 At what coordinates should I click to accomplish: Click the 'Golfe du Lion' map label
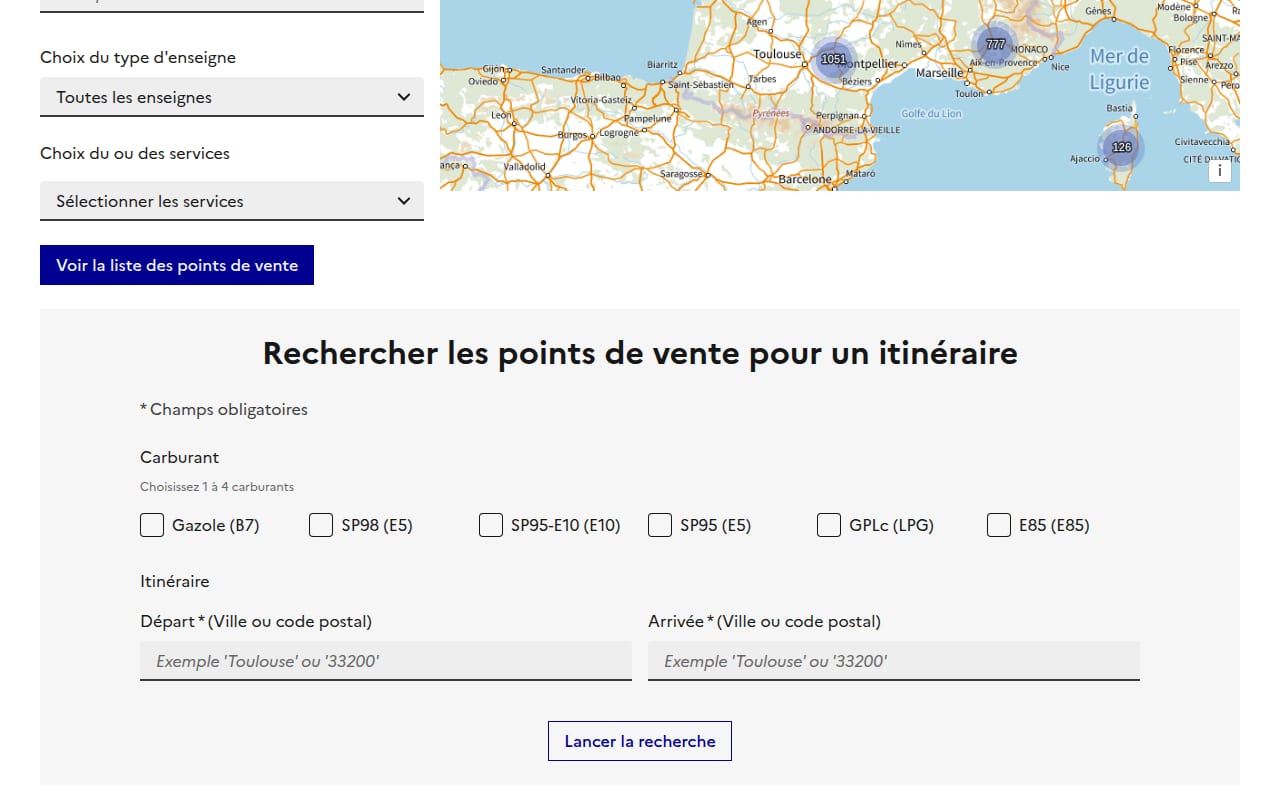click(931, 114)
